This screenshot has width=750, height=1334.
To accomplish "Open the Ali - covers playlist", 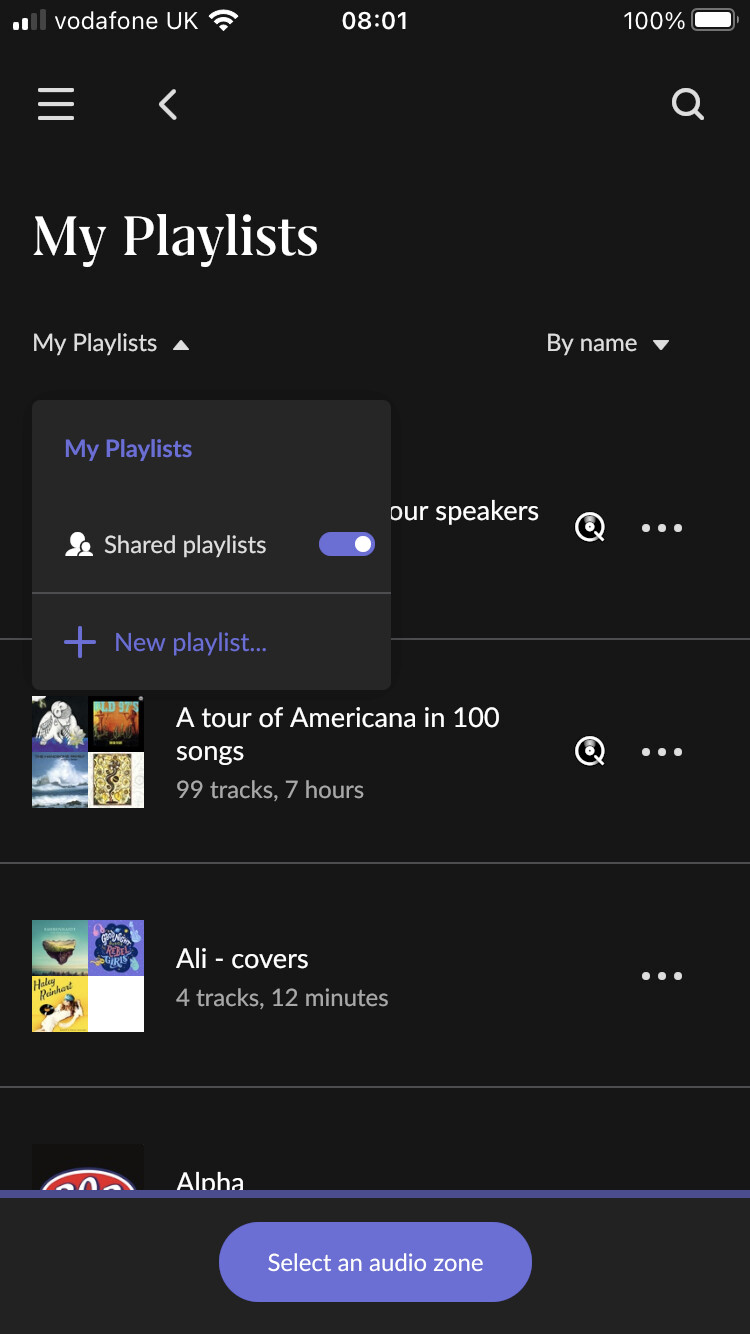I will pyautogui.click(x=242, y=959).
